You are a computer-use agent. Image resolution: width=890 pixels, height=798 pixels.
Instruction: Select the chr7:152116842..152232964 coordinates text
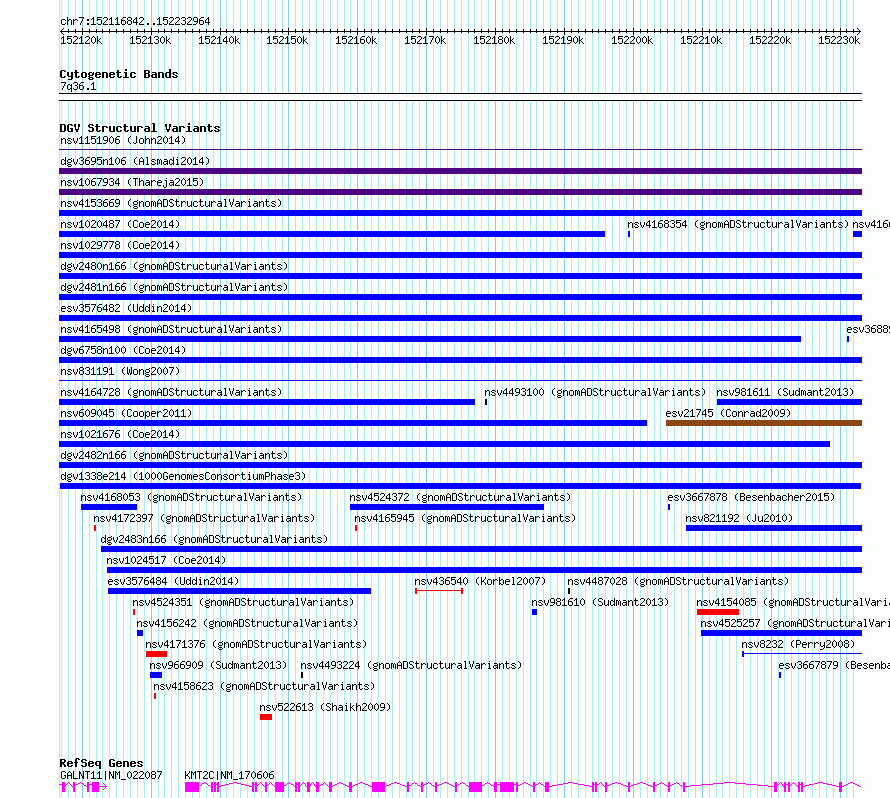[135, 21]
